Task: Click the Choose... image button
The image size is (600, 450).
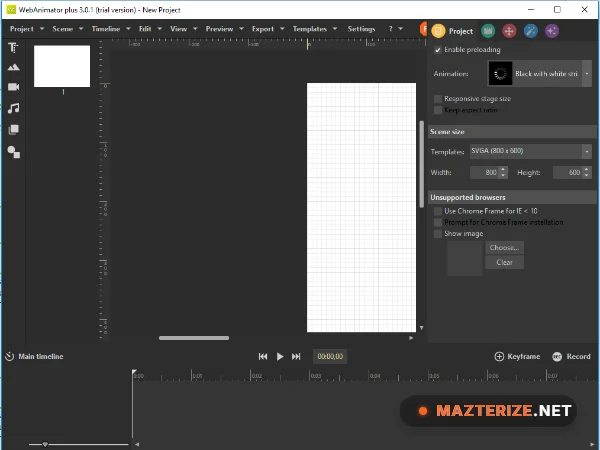Action: pyautogui.click(x=504, y=248)
